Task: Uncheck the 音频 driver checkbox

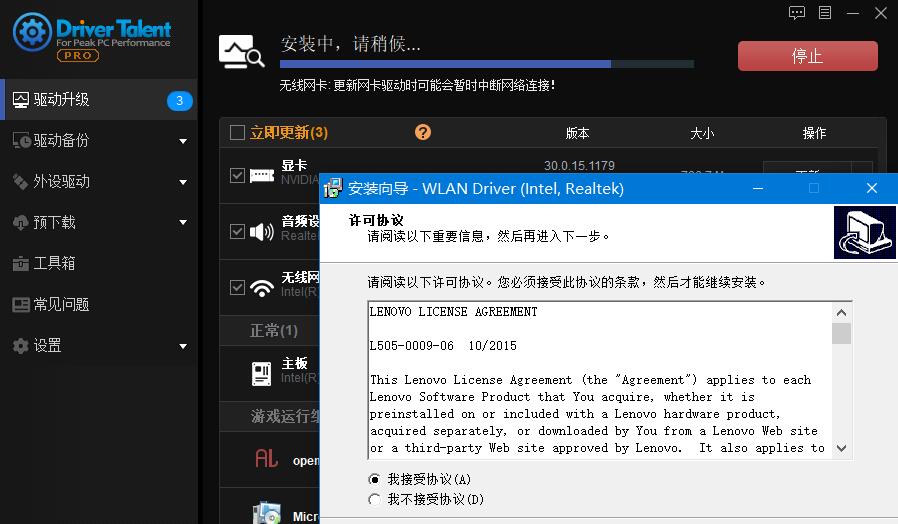Action: click(x=237, y=231)
